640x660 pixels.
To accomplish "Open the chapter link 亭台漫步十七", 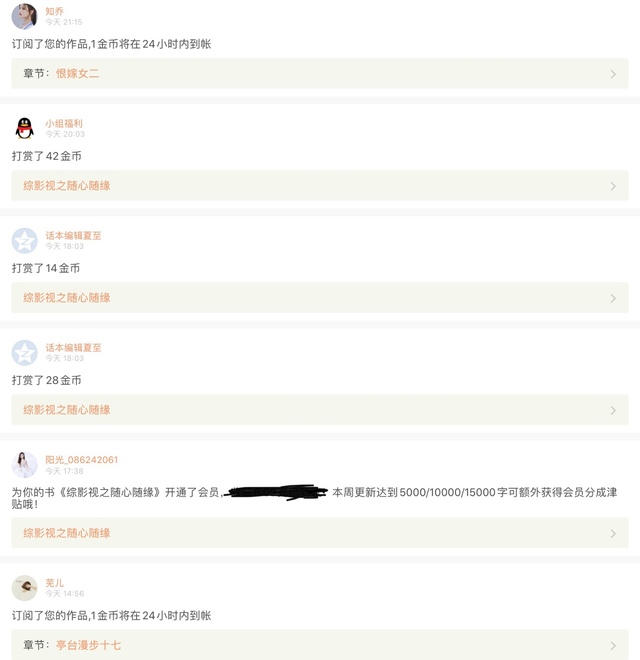I will point(88,646).
